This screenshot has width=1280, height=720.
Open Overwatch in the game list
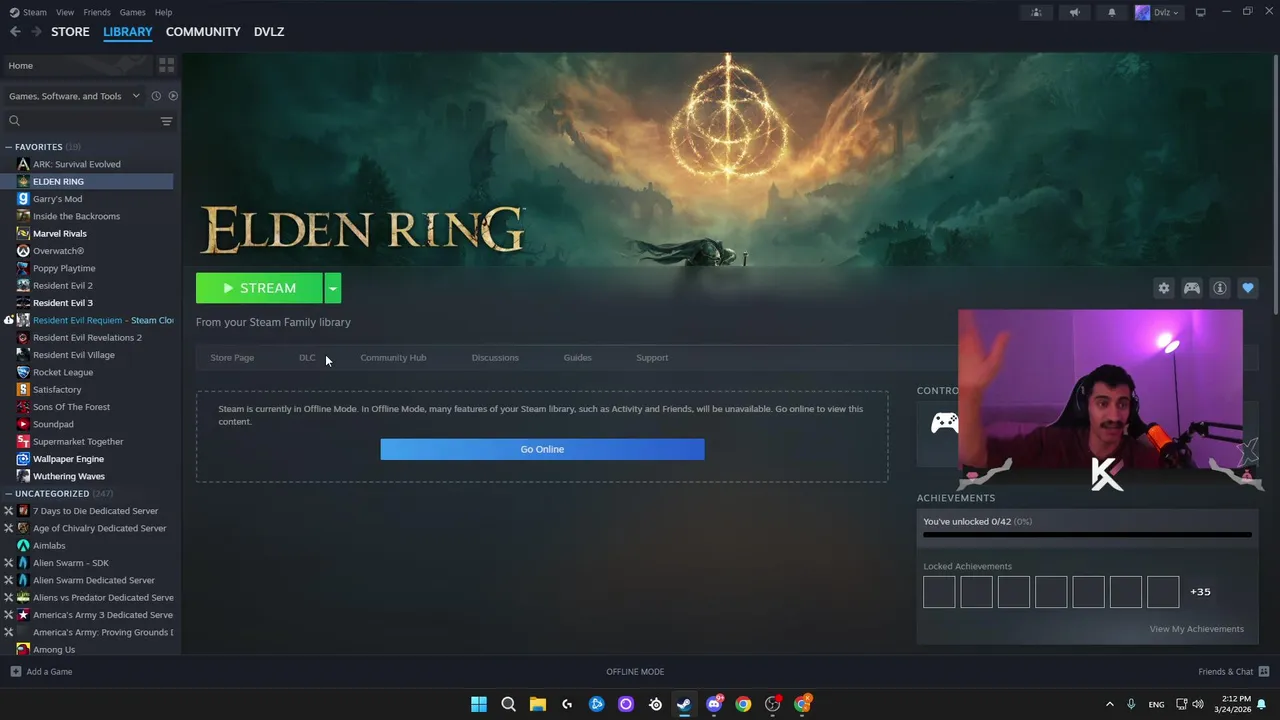(58, 251)
